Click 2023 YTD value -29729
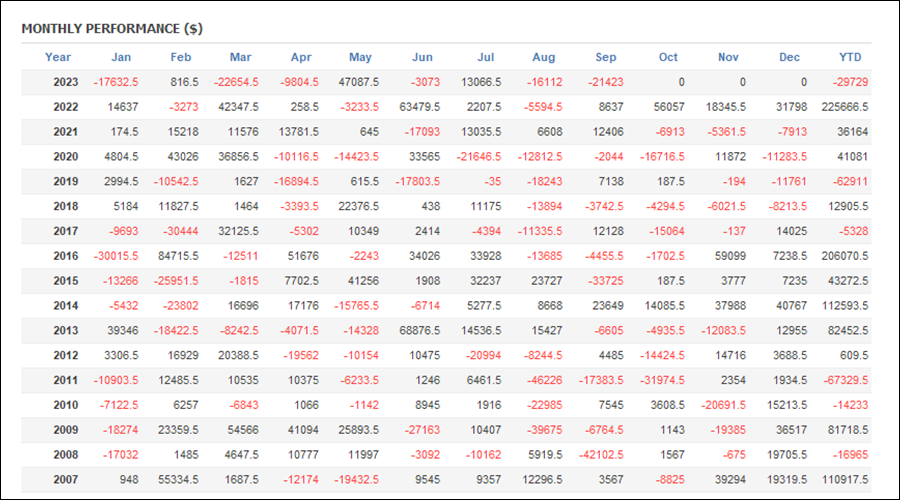Image resolution: width=900 pixels, height=500 pixels. coord(851,82)
